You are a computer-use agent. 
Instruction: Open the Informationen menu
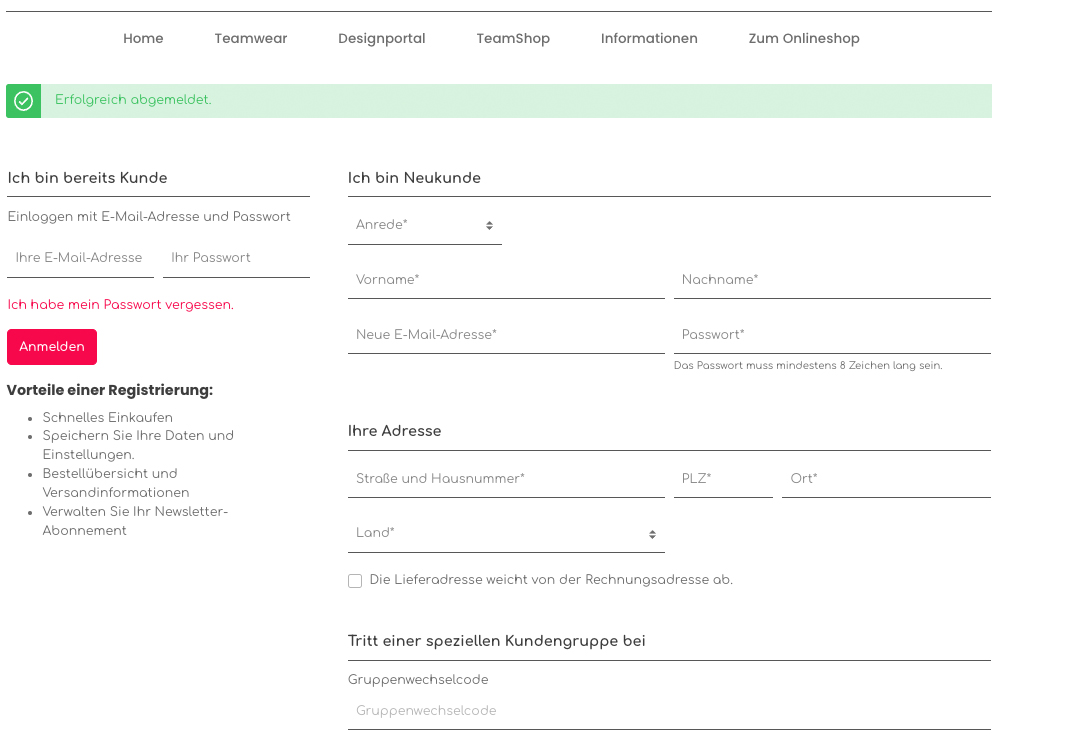(x=649, y=39)
